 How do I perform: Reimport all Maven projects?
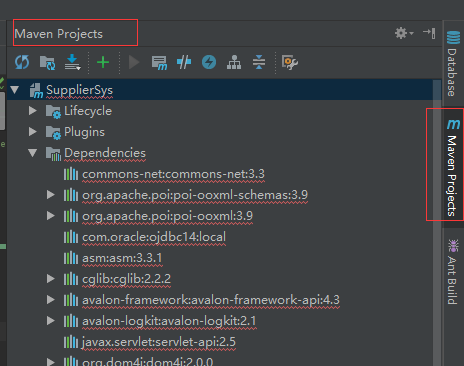tap(22, 62)
